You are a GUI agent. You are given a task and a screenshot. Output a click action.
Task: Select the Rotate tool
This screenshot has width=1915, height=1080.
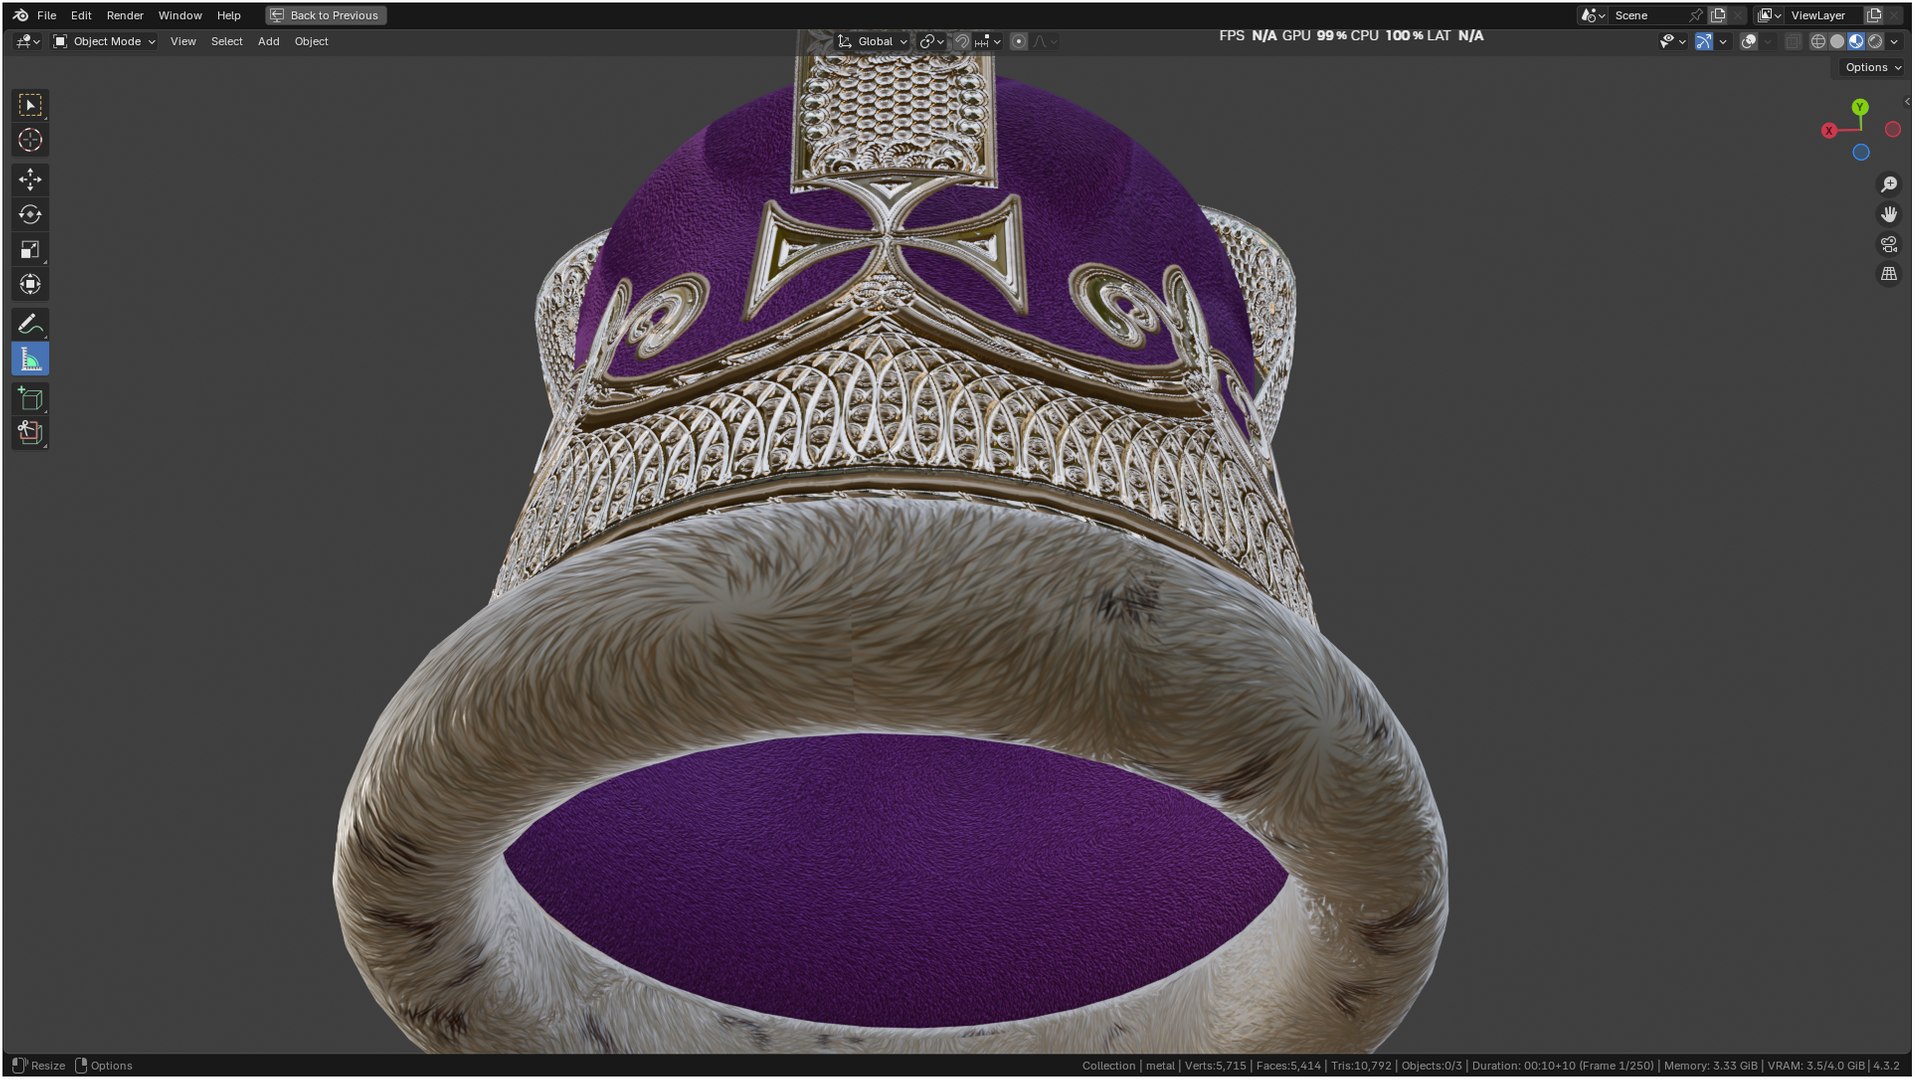tap(30, 215)
